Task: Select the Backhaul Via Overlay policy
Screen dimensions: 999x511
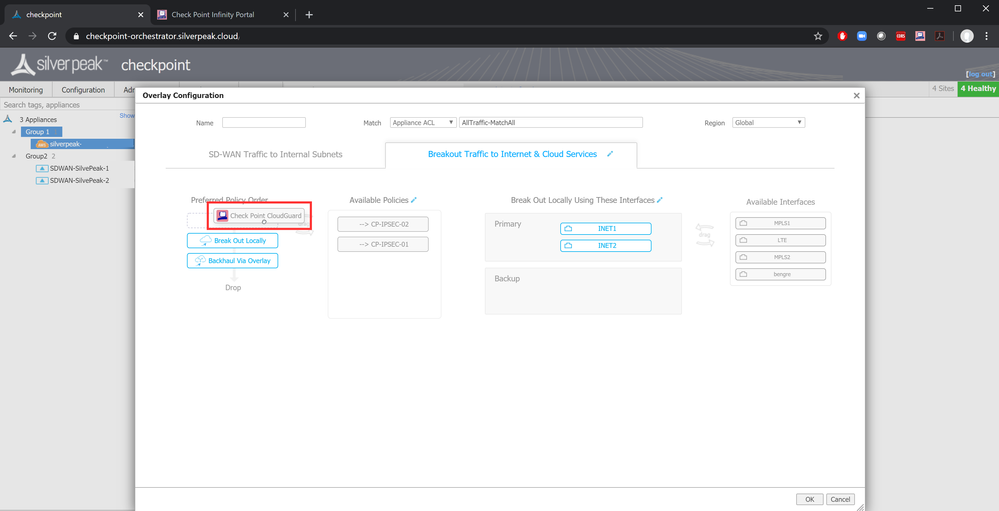Action: click(x=232, y=260)
